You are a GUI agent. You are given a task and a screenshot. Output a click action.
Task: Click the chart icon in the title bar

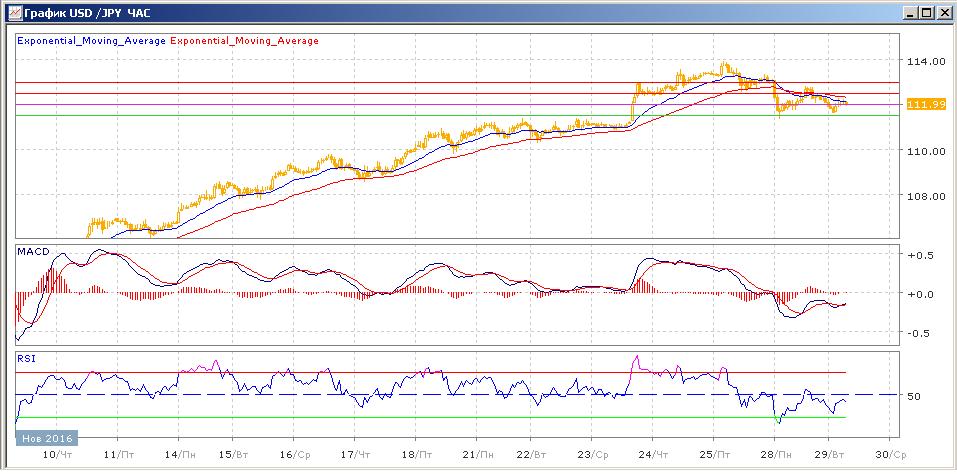pyautogui.click(x=14, y=11)
